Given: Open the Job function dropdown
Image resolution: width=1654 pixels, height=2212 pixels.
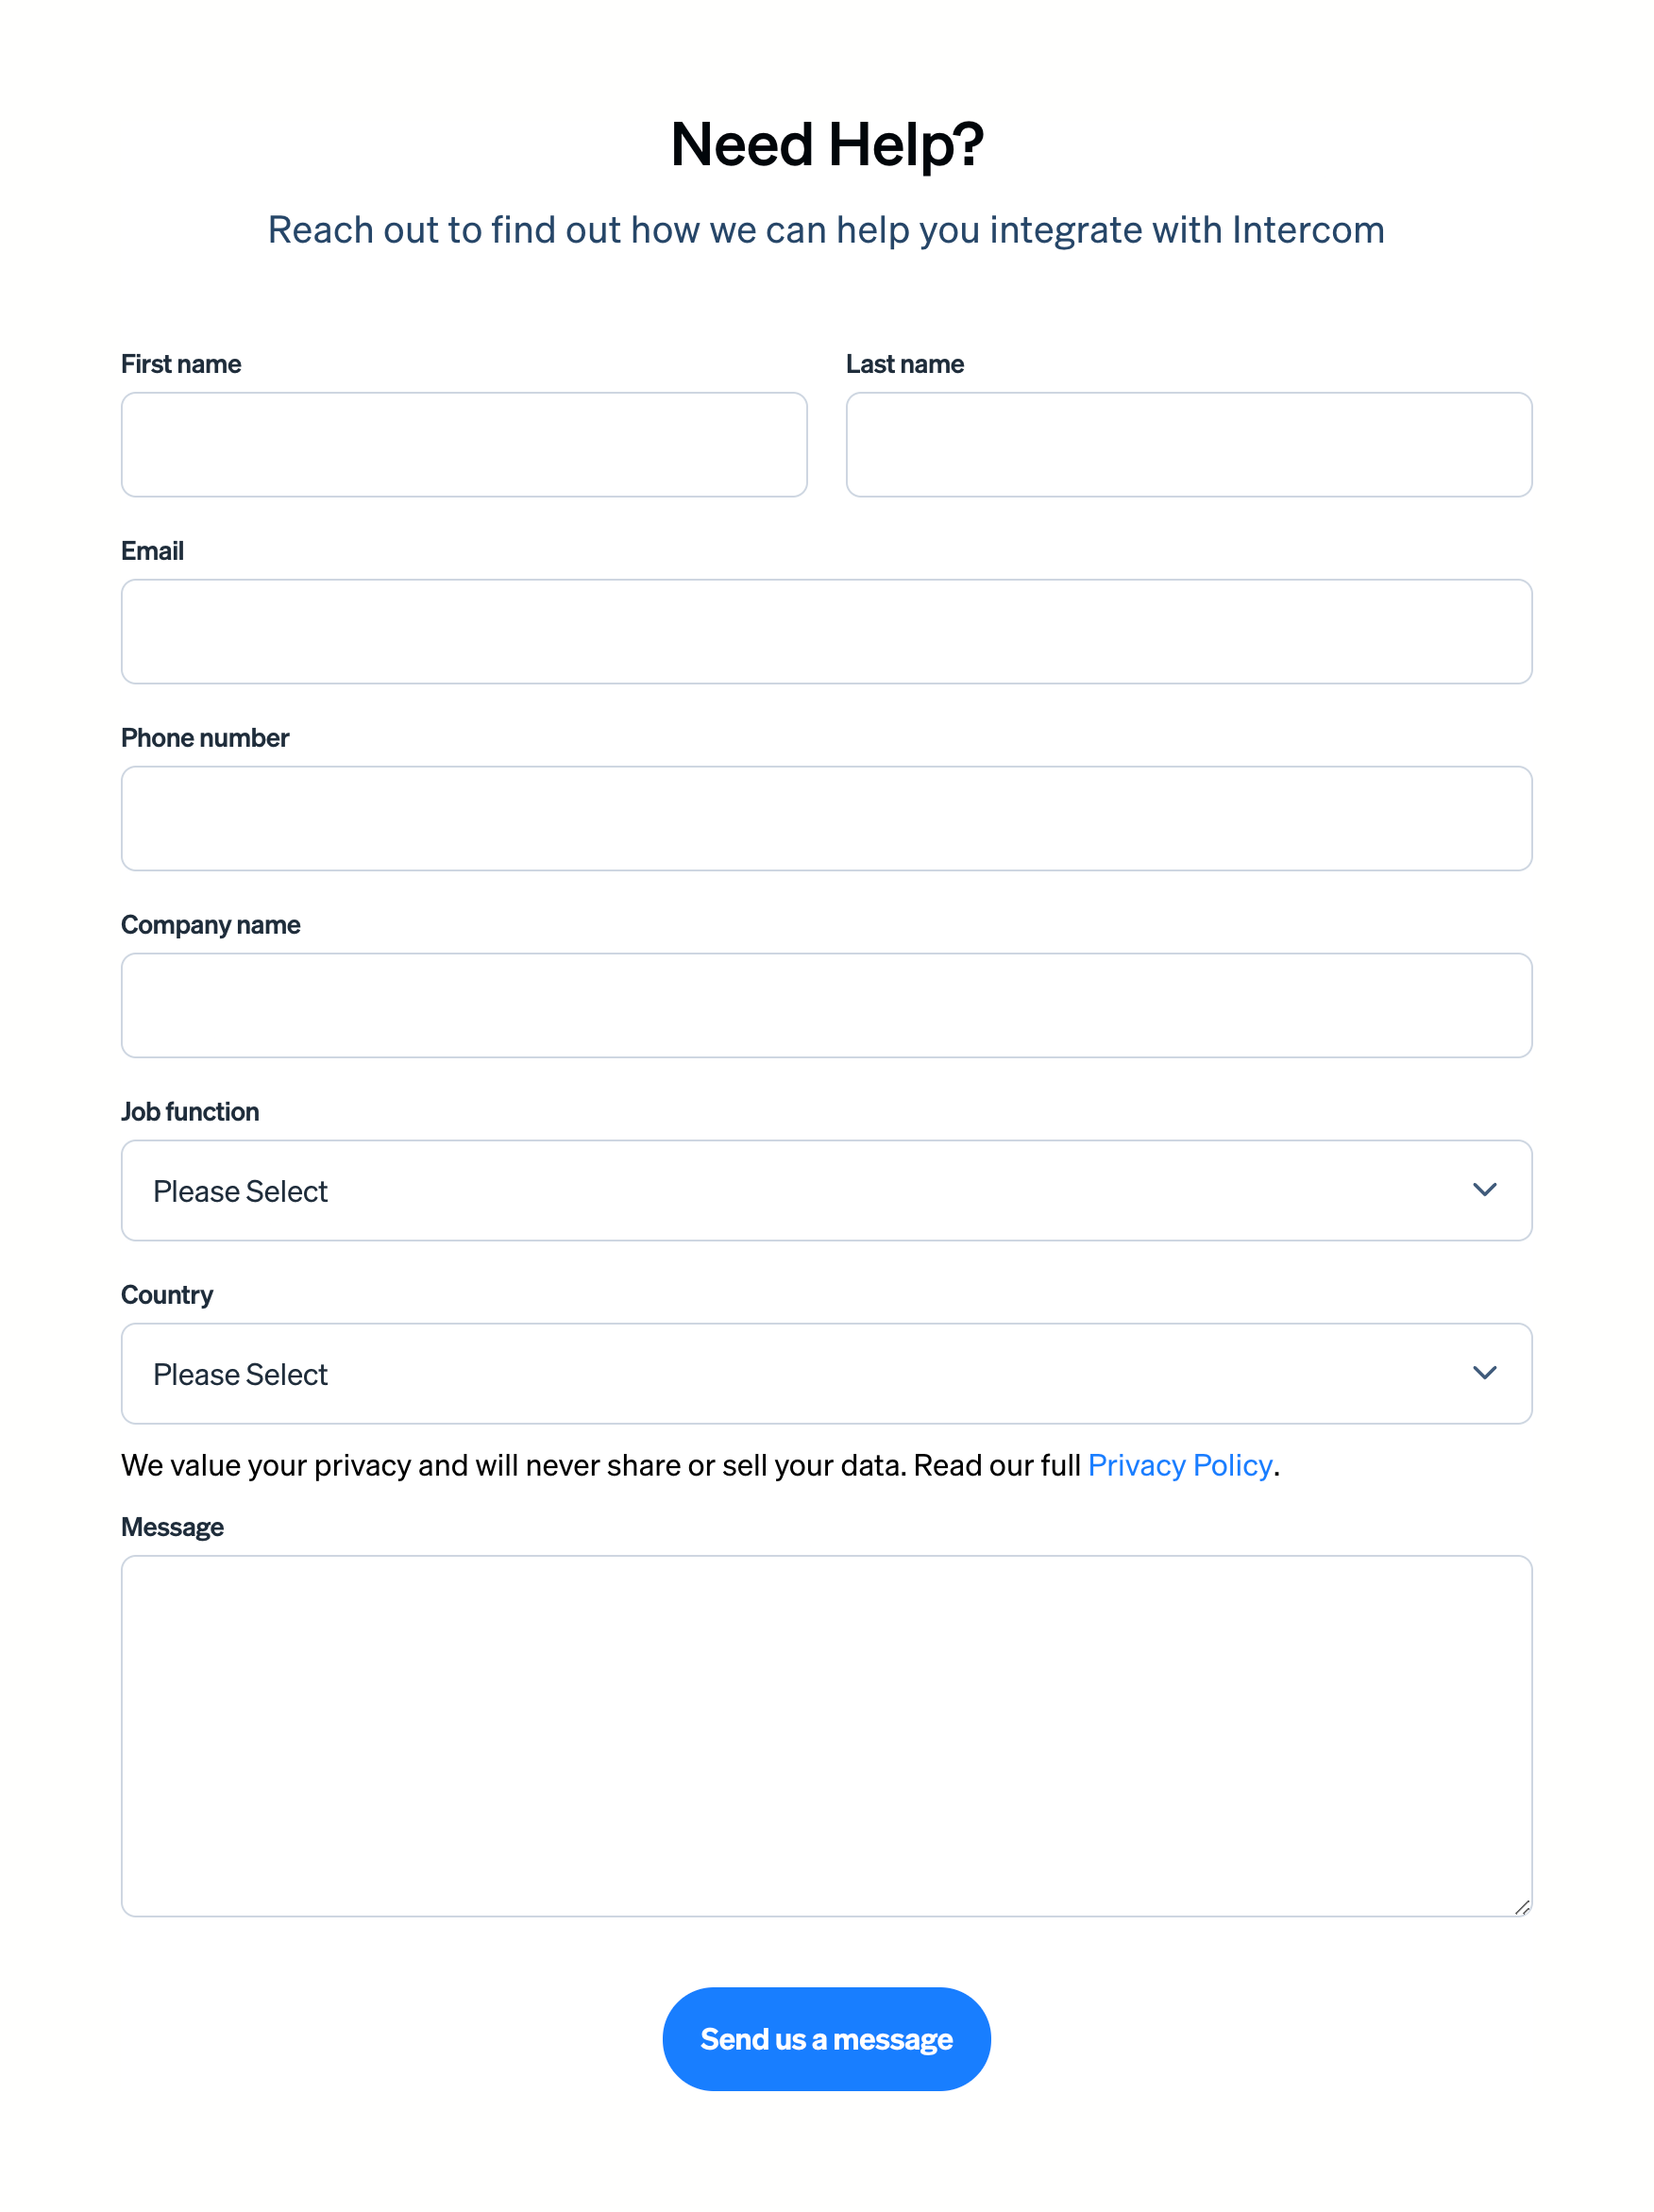Looking at the screenshot, I should point(826,1190).
